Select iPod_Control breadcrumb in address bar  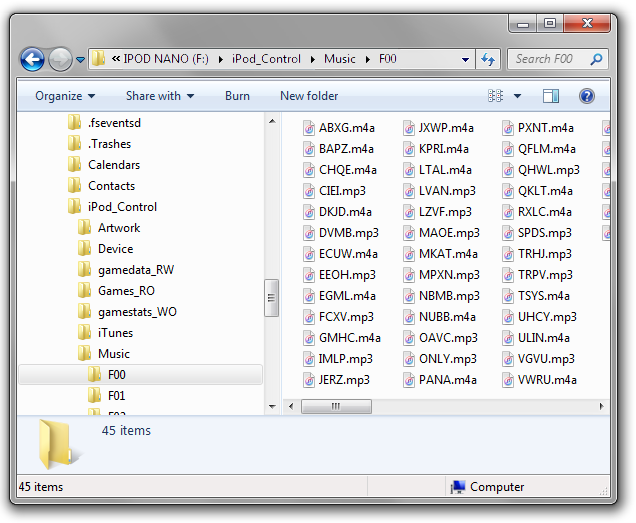(266, 59)
